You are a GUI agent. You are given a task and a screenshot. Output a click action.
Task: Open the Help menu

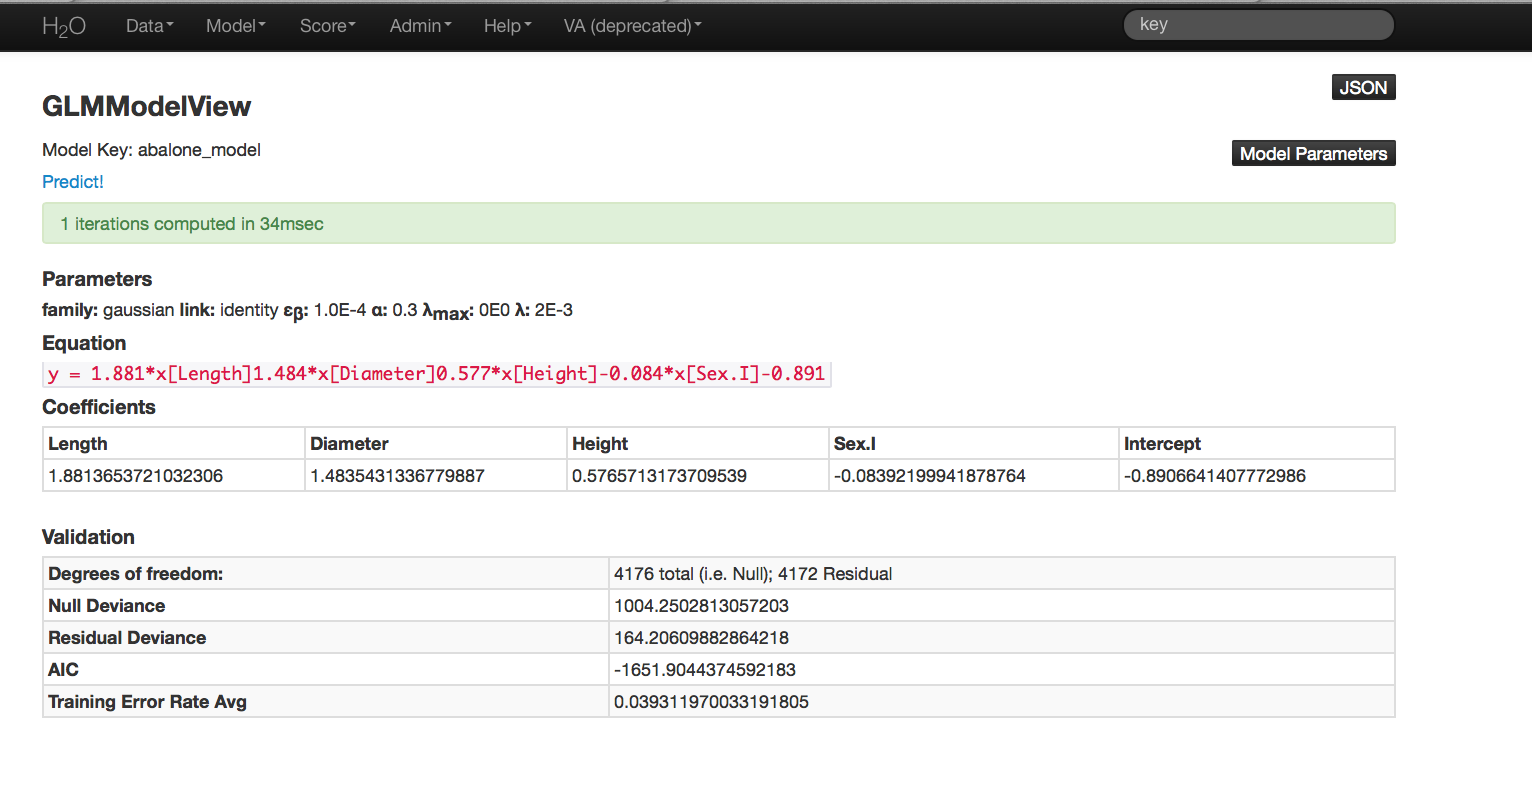pos(507,26)
